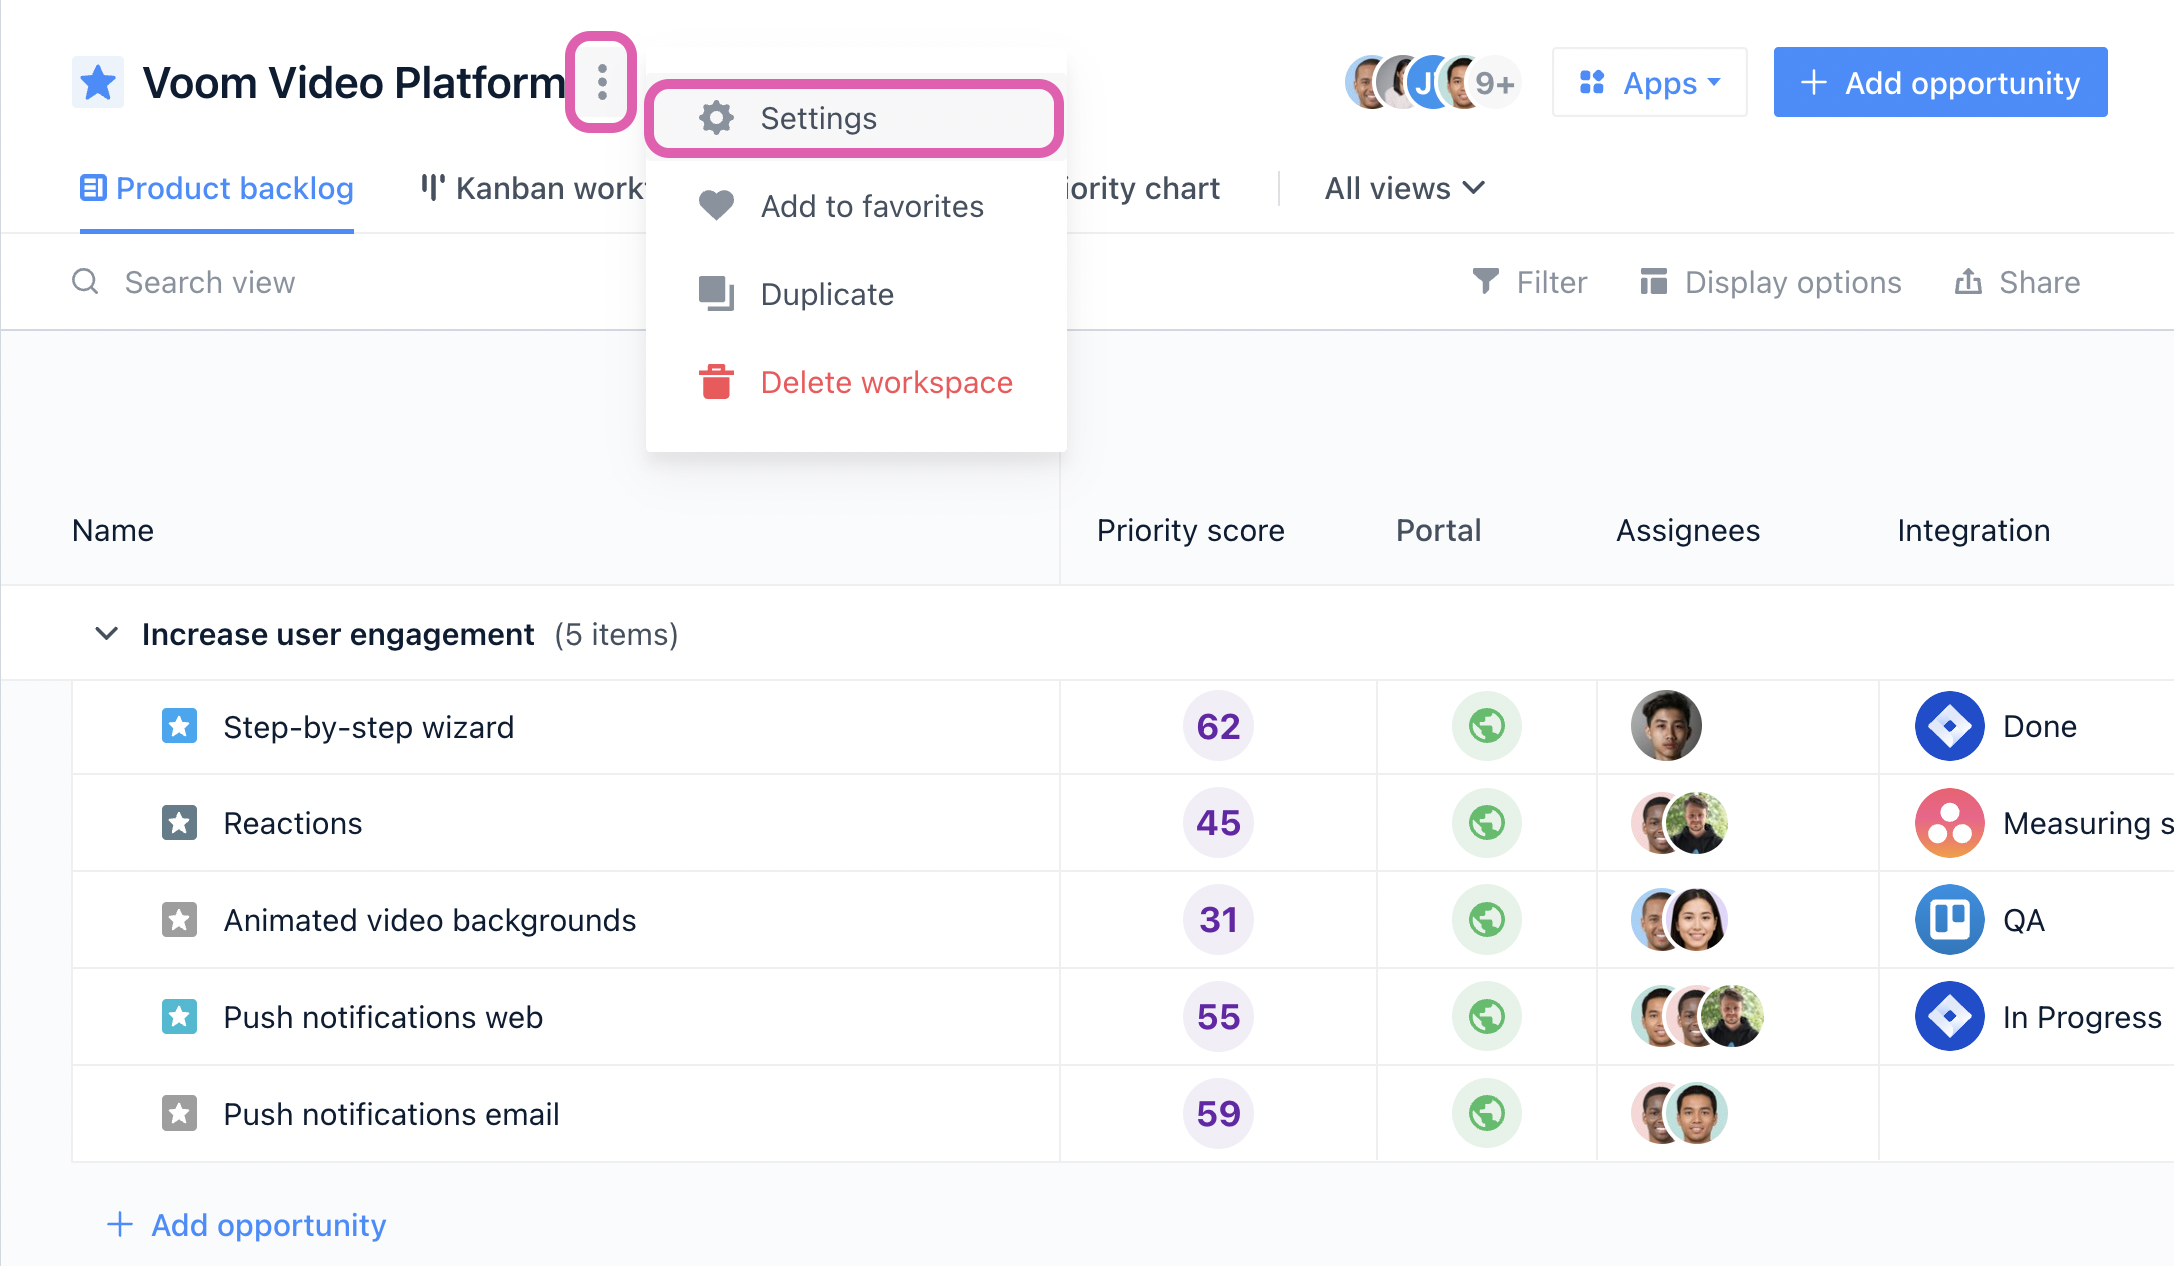Click the In Progress integration status
The height and width of the screenshot is (1266, 2174).
point(2082,1017)
